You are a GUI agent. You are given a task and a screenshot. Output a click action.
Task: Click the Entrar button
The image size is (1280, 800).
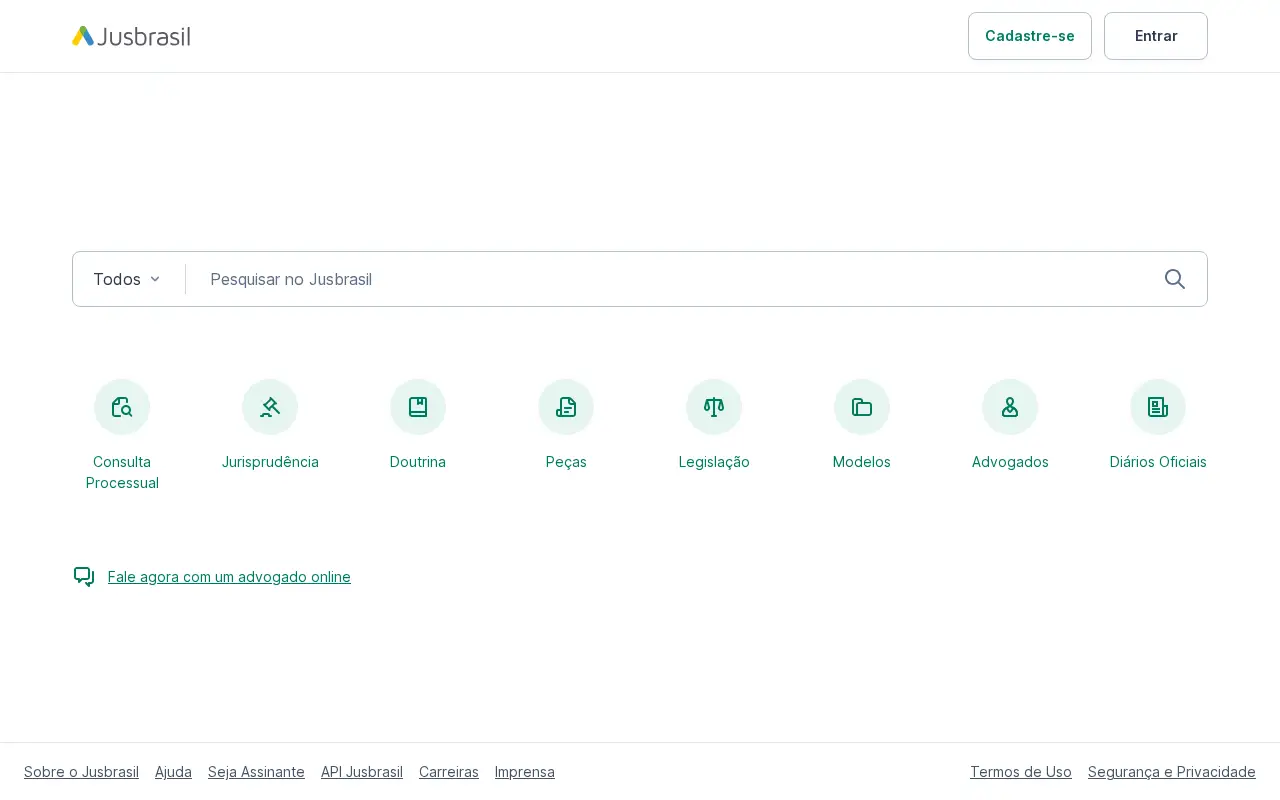tap(1156, 36)
